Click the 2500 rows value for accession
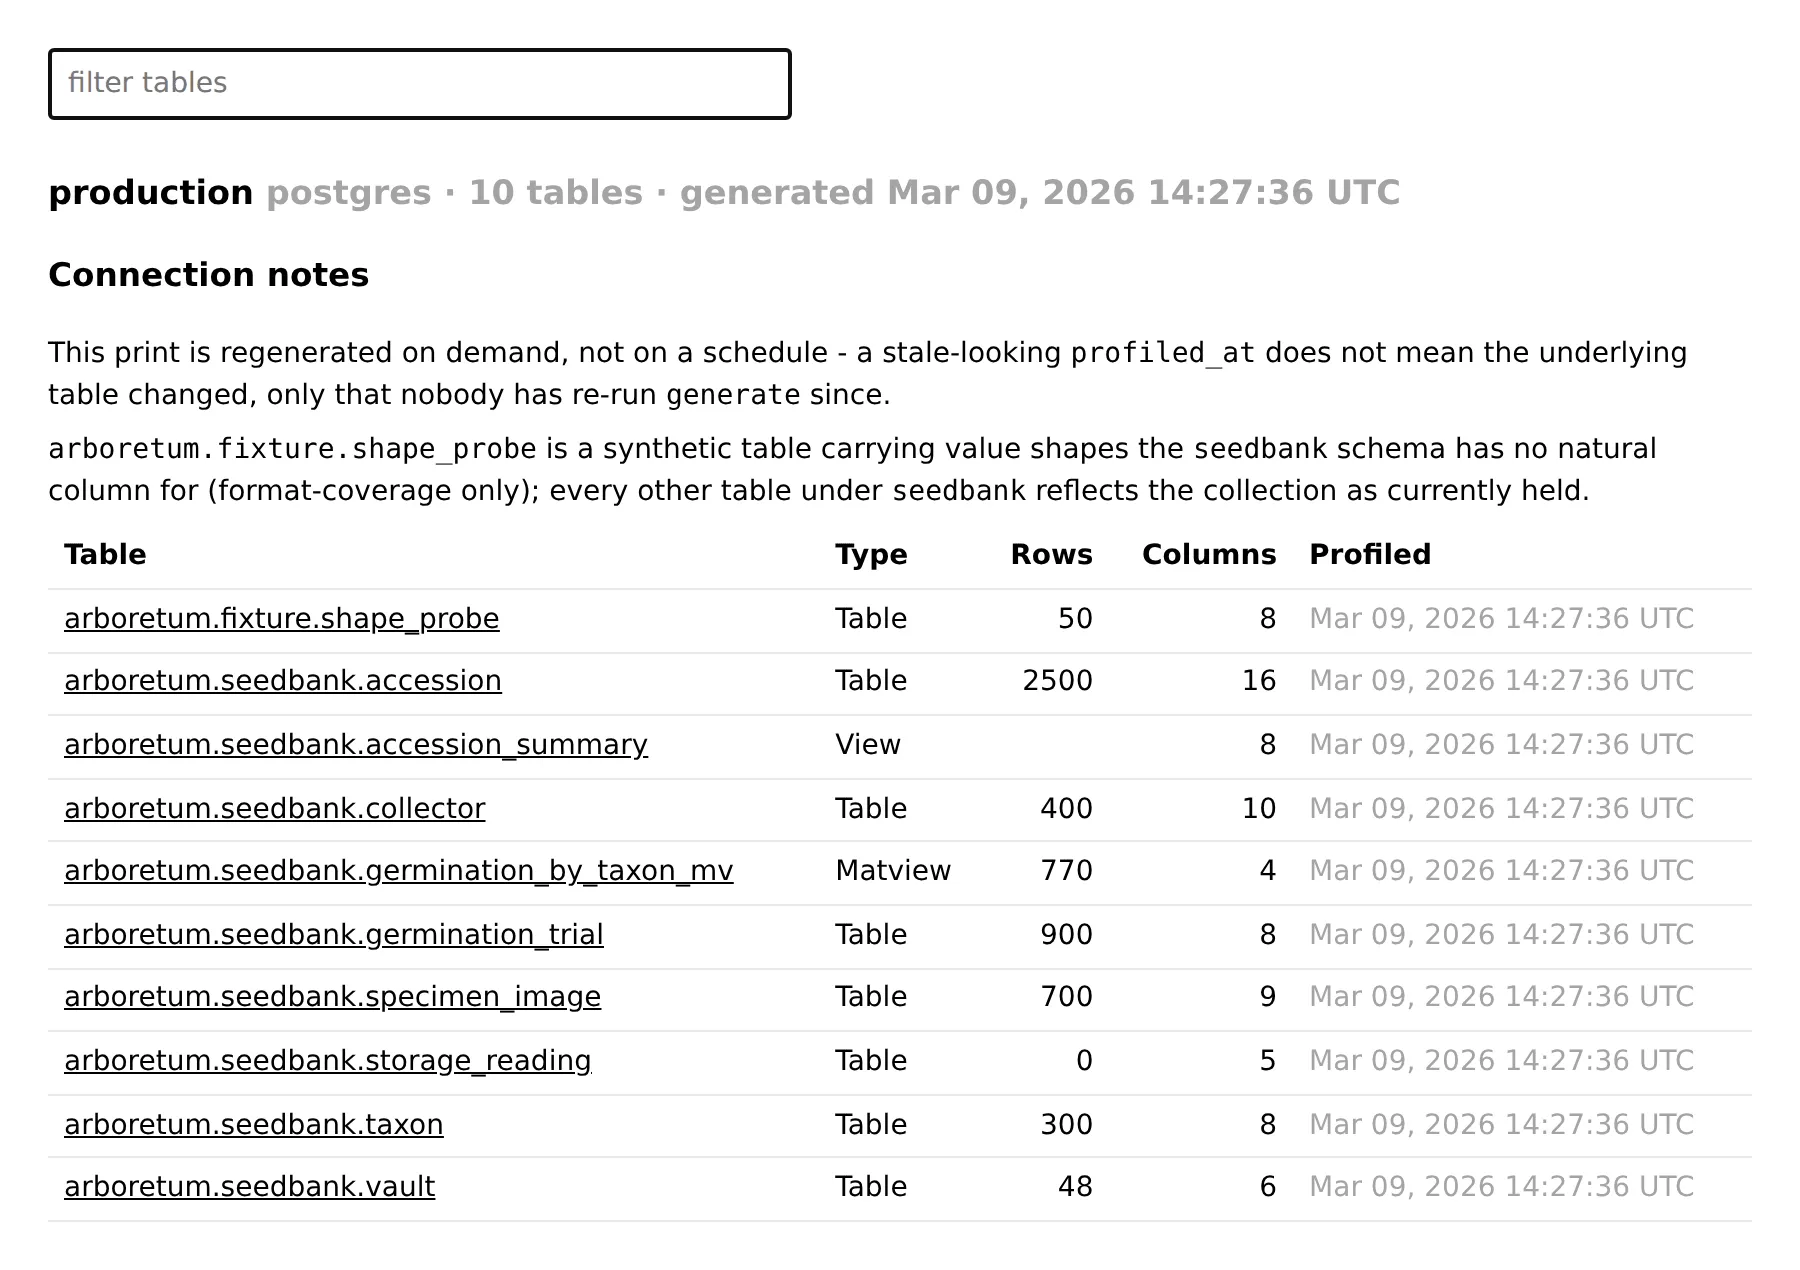Viewport: 1800px width, 1270px height. [x=1057, y=681]
